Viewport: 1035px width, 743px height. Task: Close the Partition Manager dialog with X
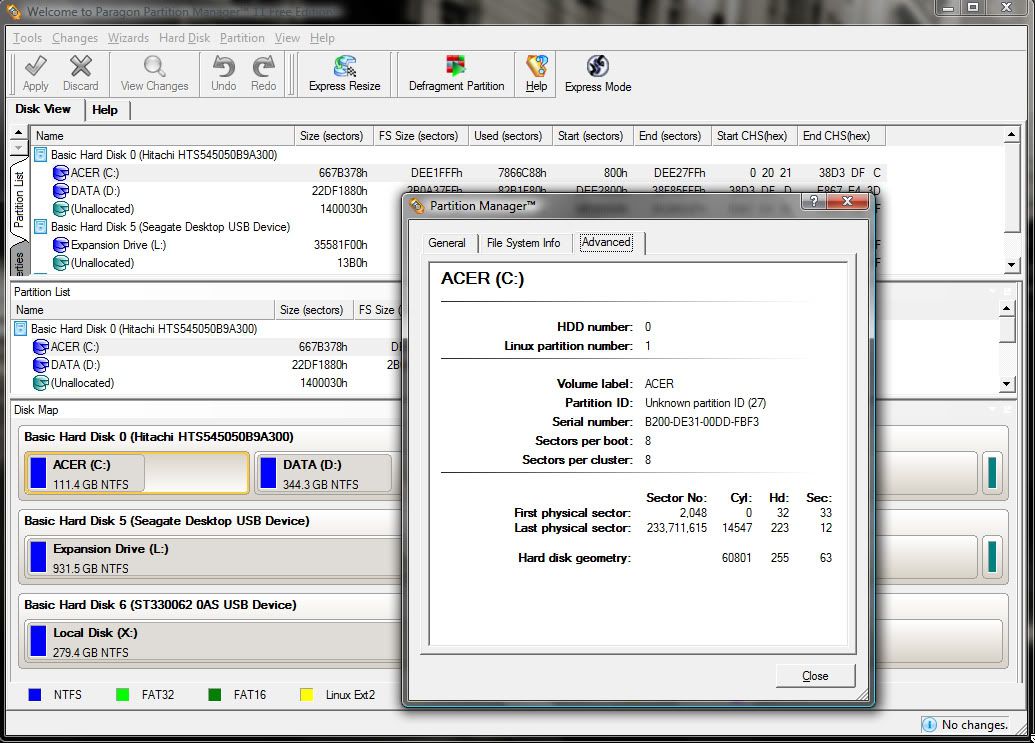848,201
